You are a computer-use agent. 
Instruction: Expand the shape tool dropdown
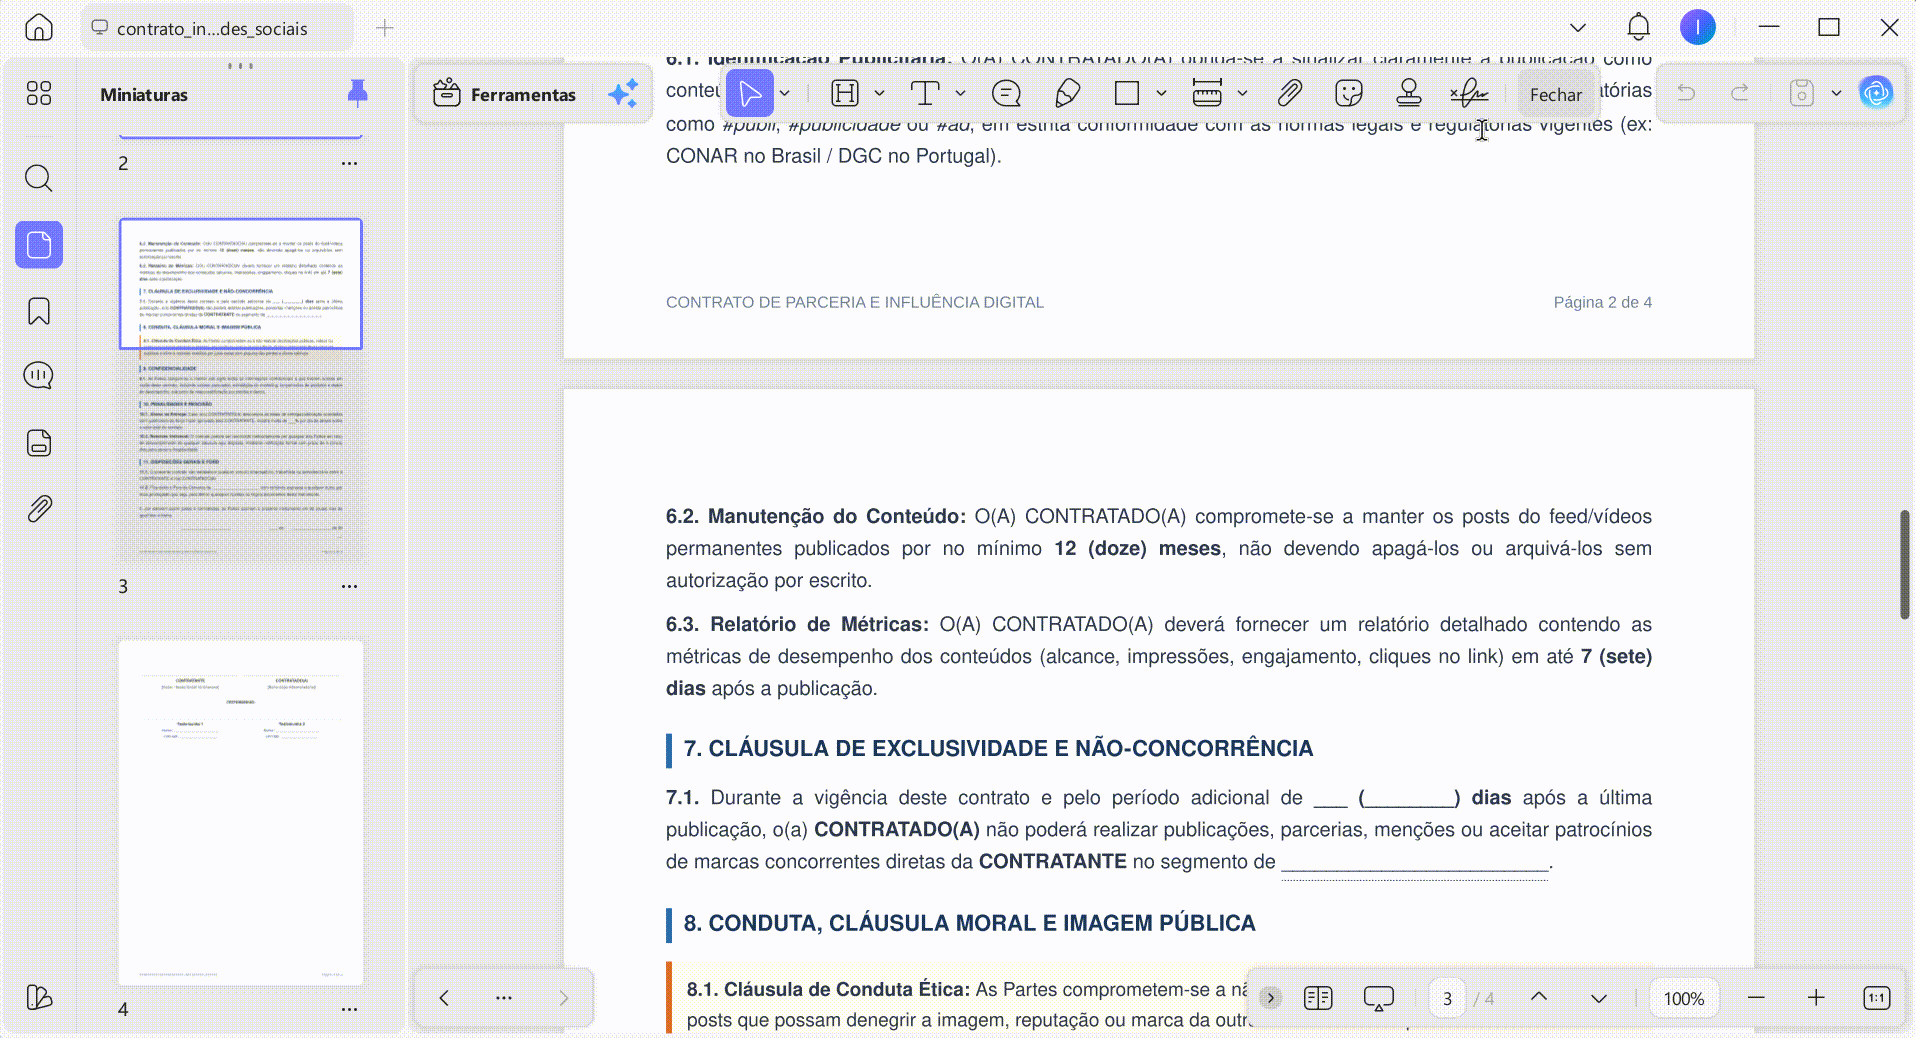point(1161,94)
